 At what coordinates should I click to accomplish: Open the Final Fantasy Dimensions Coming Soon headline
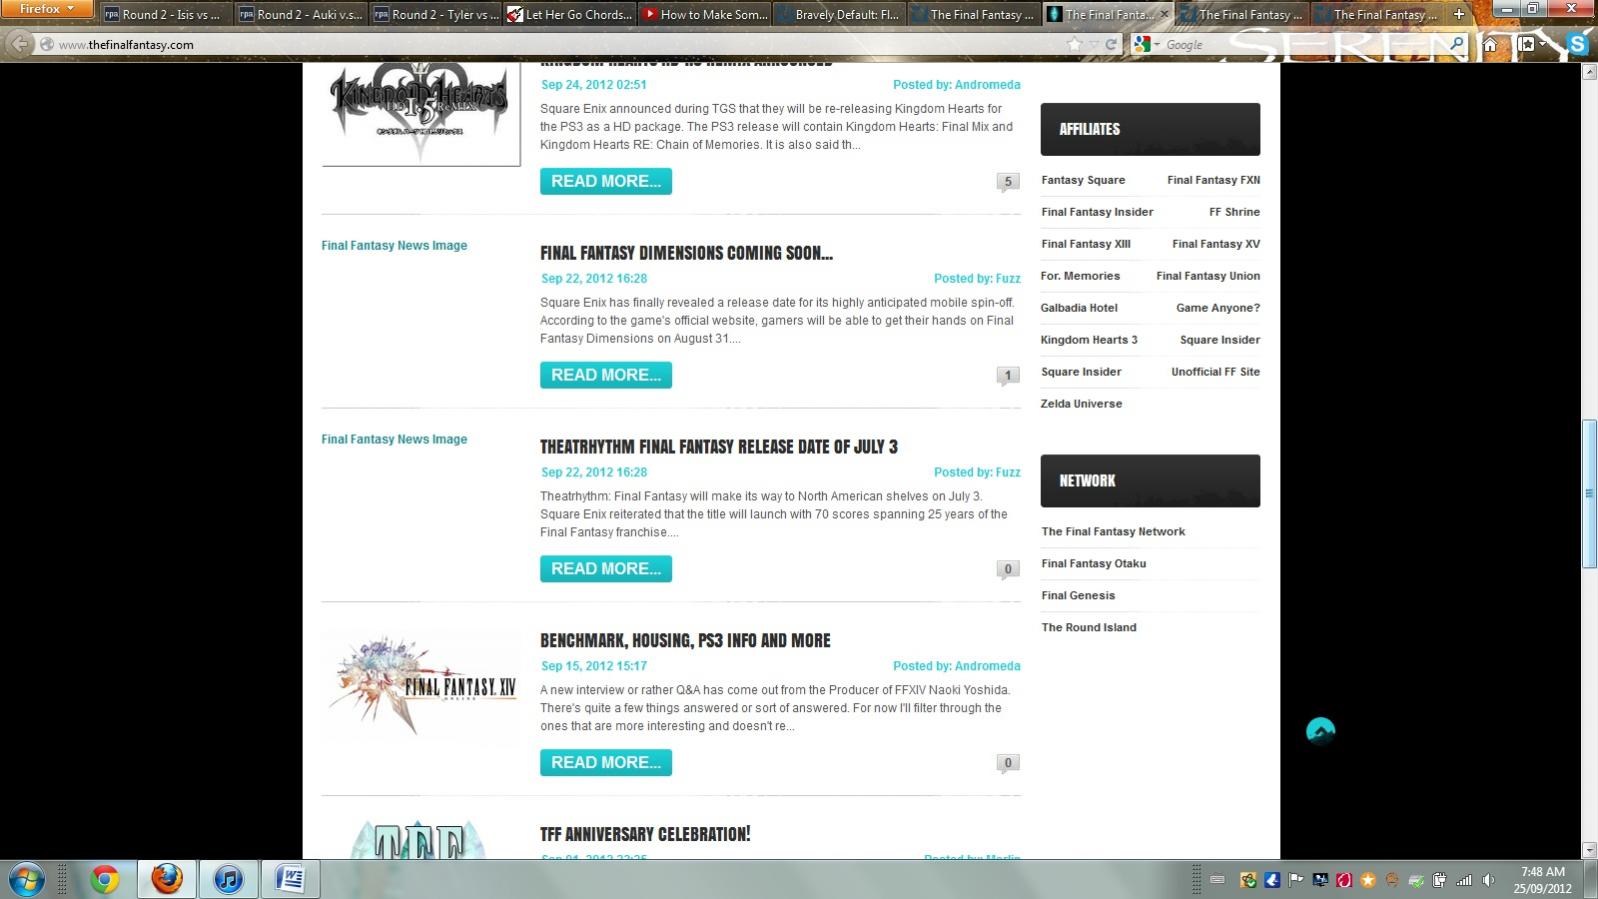pos(686,253)
